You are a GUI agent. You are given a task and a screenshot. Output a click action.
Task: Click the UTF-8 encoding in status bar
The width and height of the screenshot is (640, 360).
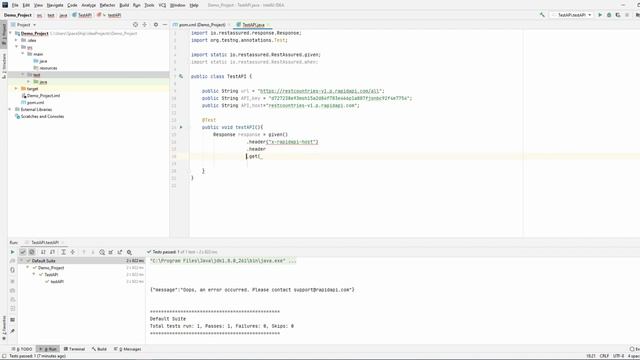tap(618, 356)
